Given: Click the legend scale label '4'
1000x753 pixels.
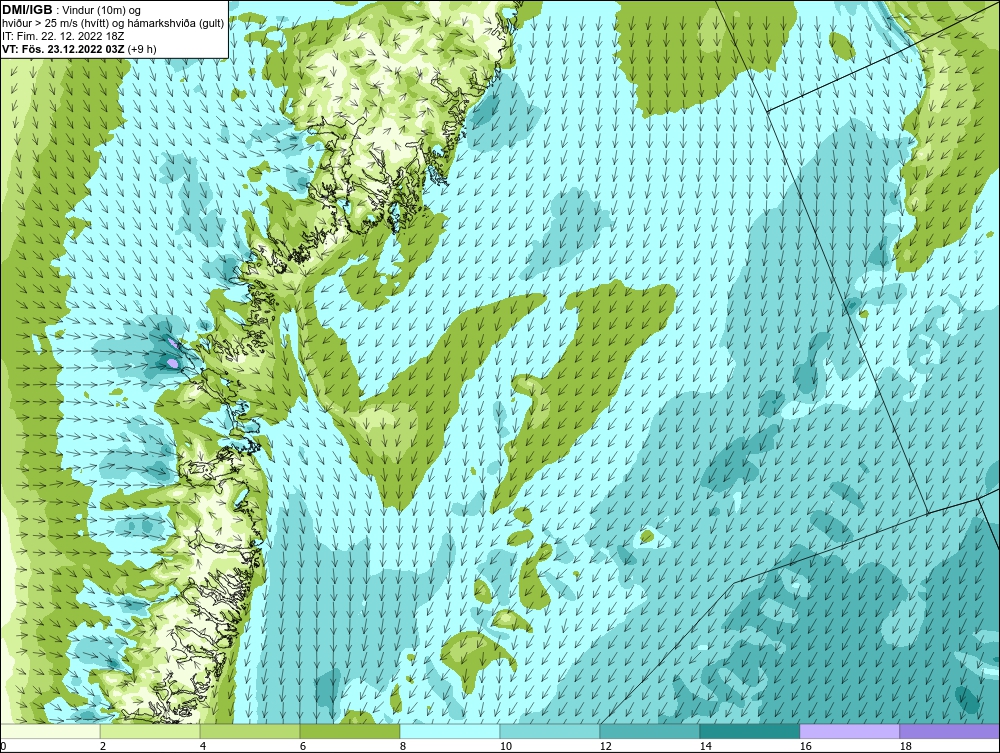Looking at the screenshot, I should (x=203, y=746).
